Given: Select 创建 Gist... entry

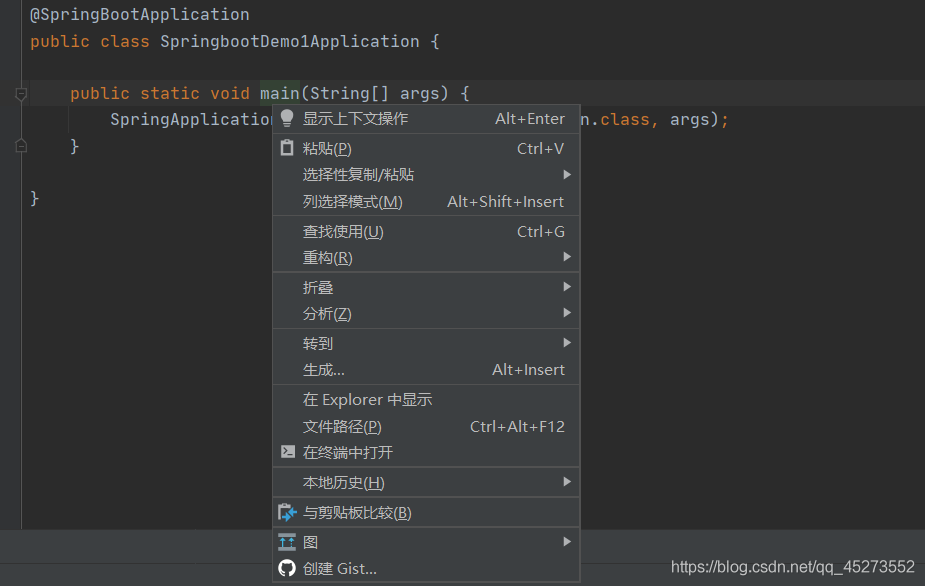Looking at the screenshot, I should 426,568.
